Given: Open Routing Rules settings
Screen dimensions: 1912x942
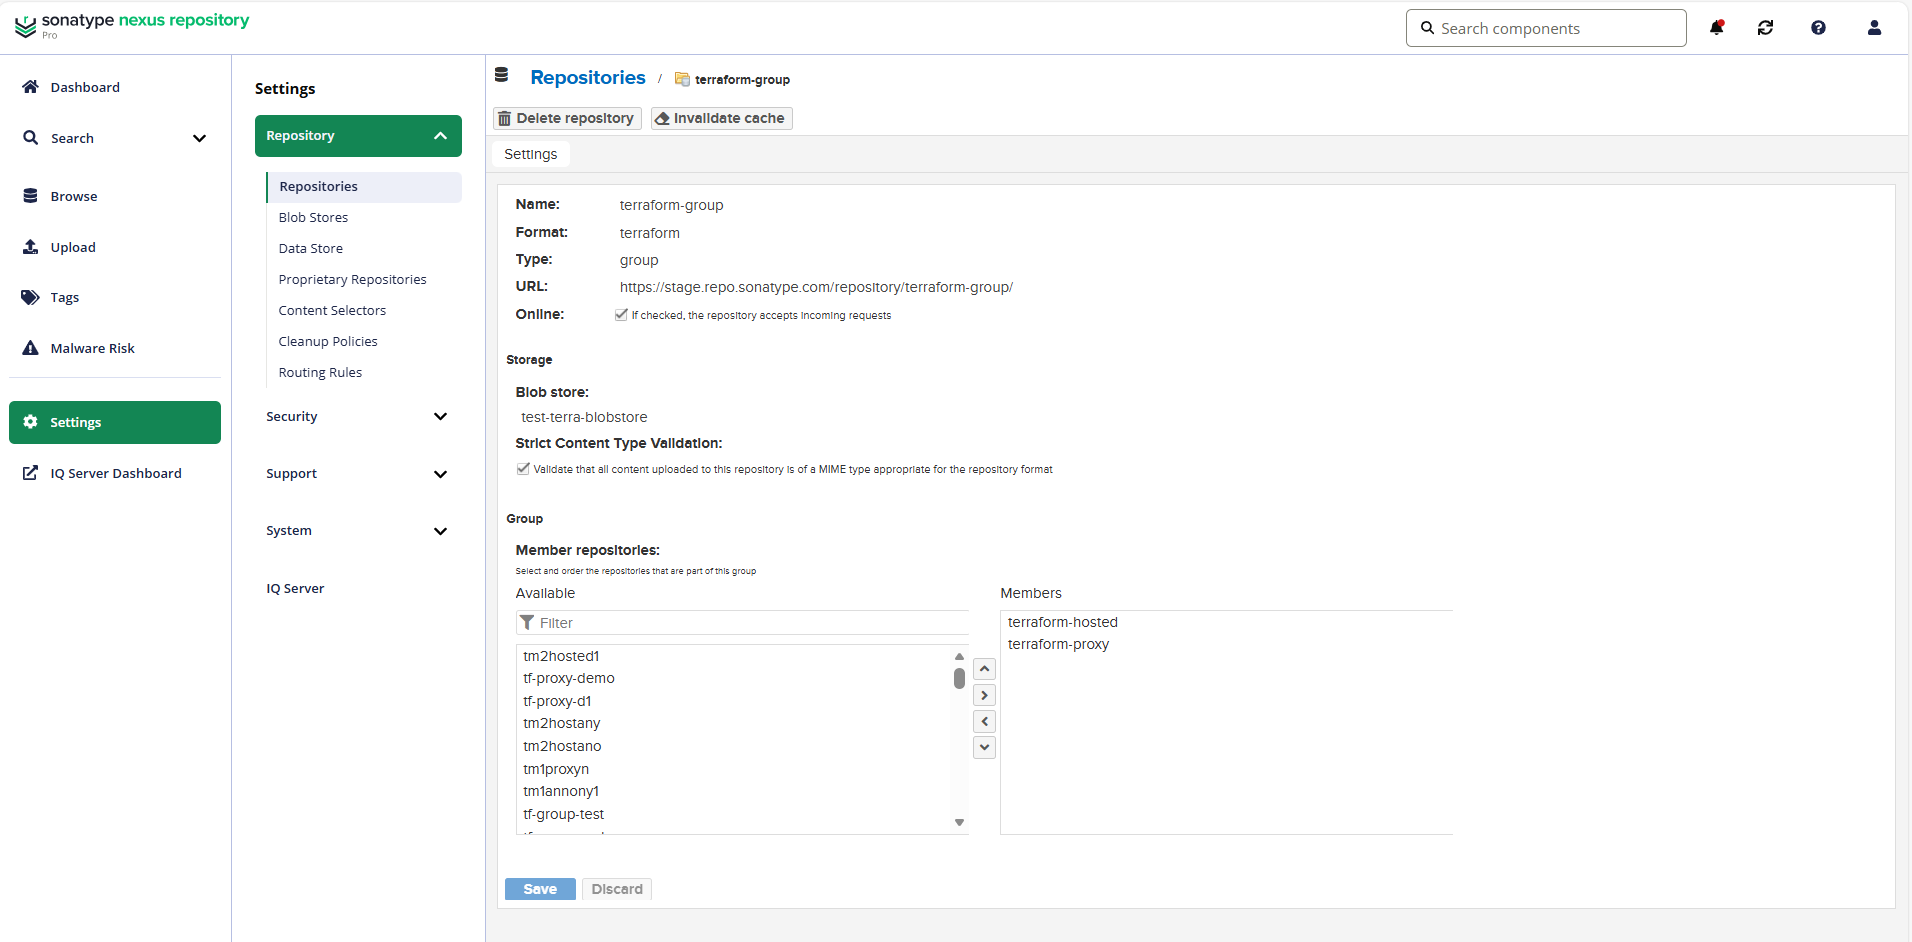Looking at the screenshot, I should coord(320,373).
